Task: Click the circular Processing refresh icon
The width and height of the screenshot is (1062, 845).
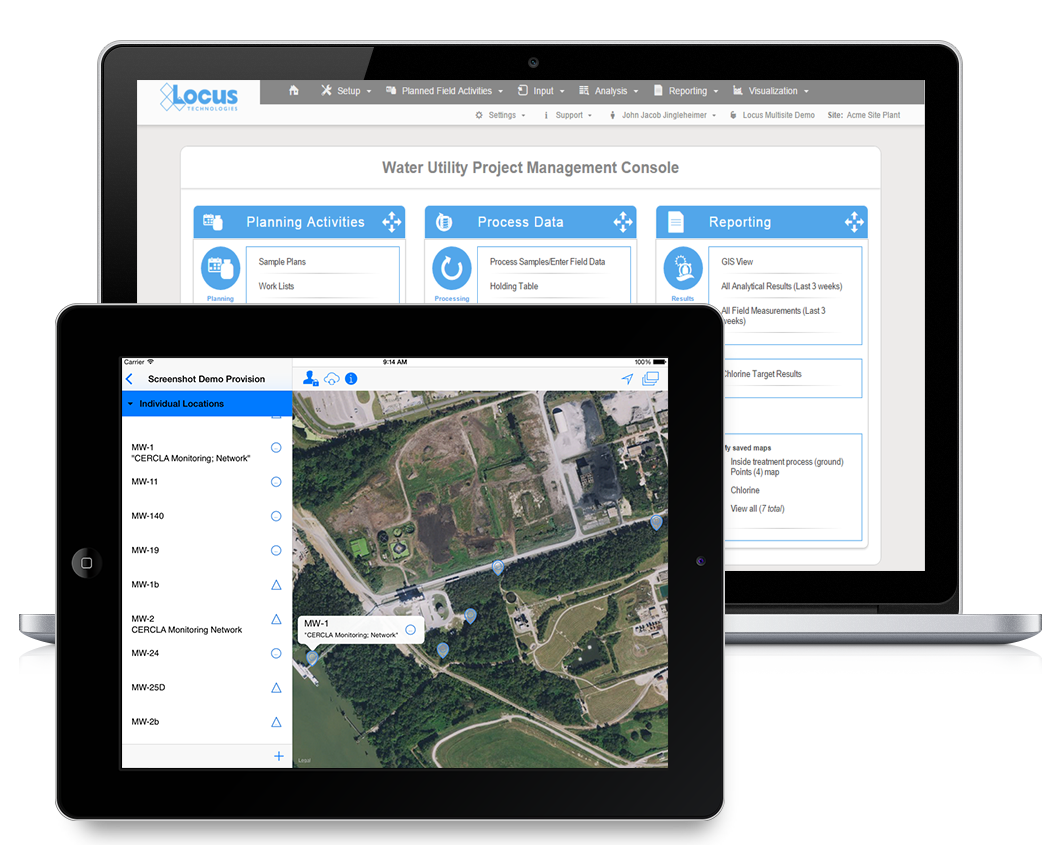Action: pos(452,268)
